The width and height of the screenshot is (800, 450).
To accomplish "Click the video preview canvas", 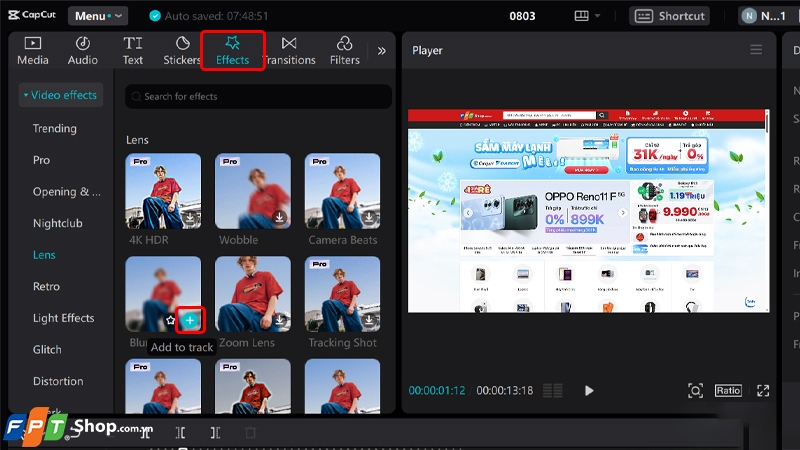I will [x=588, y=211].
